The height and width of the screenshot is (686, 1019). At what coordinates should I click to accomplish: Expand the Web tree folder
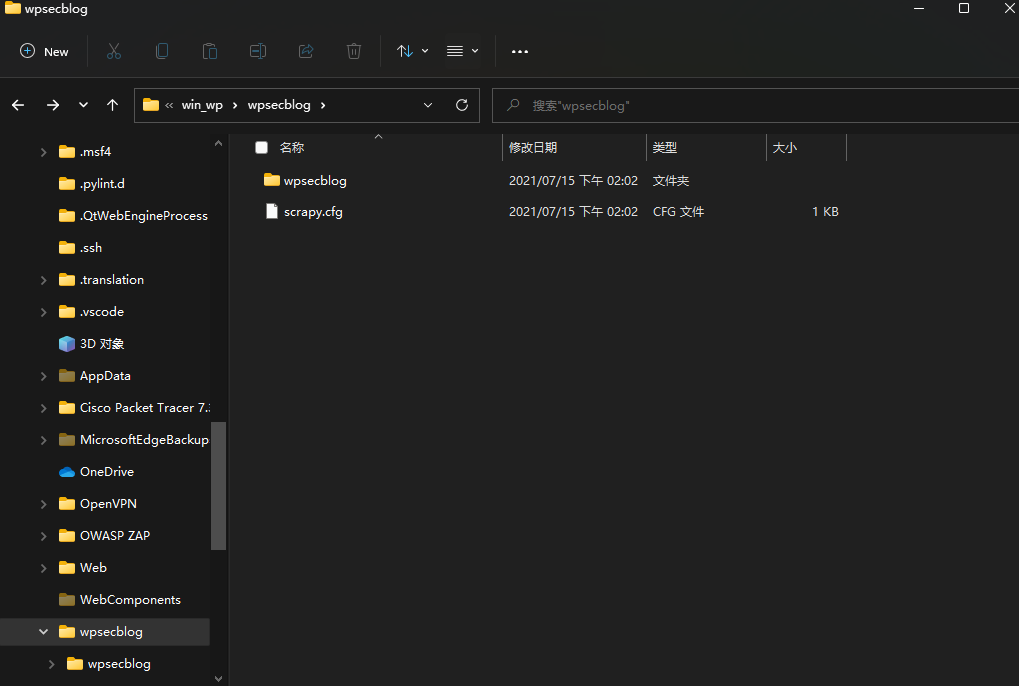point(44,568)
